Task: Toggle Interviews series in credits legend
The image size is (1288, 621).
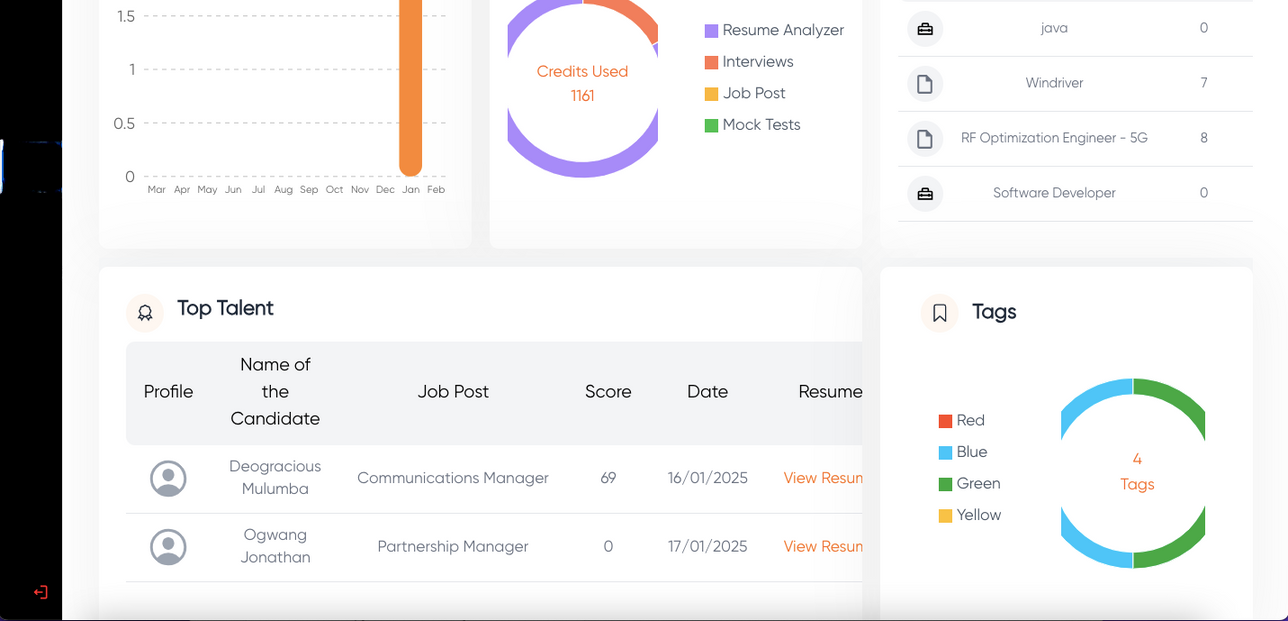Action: point(749,62)
